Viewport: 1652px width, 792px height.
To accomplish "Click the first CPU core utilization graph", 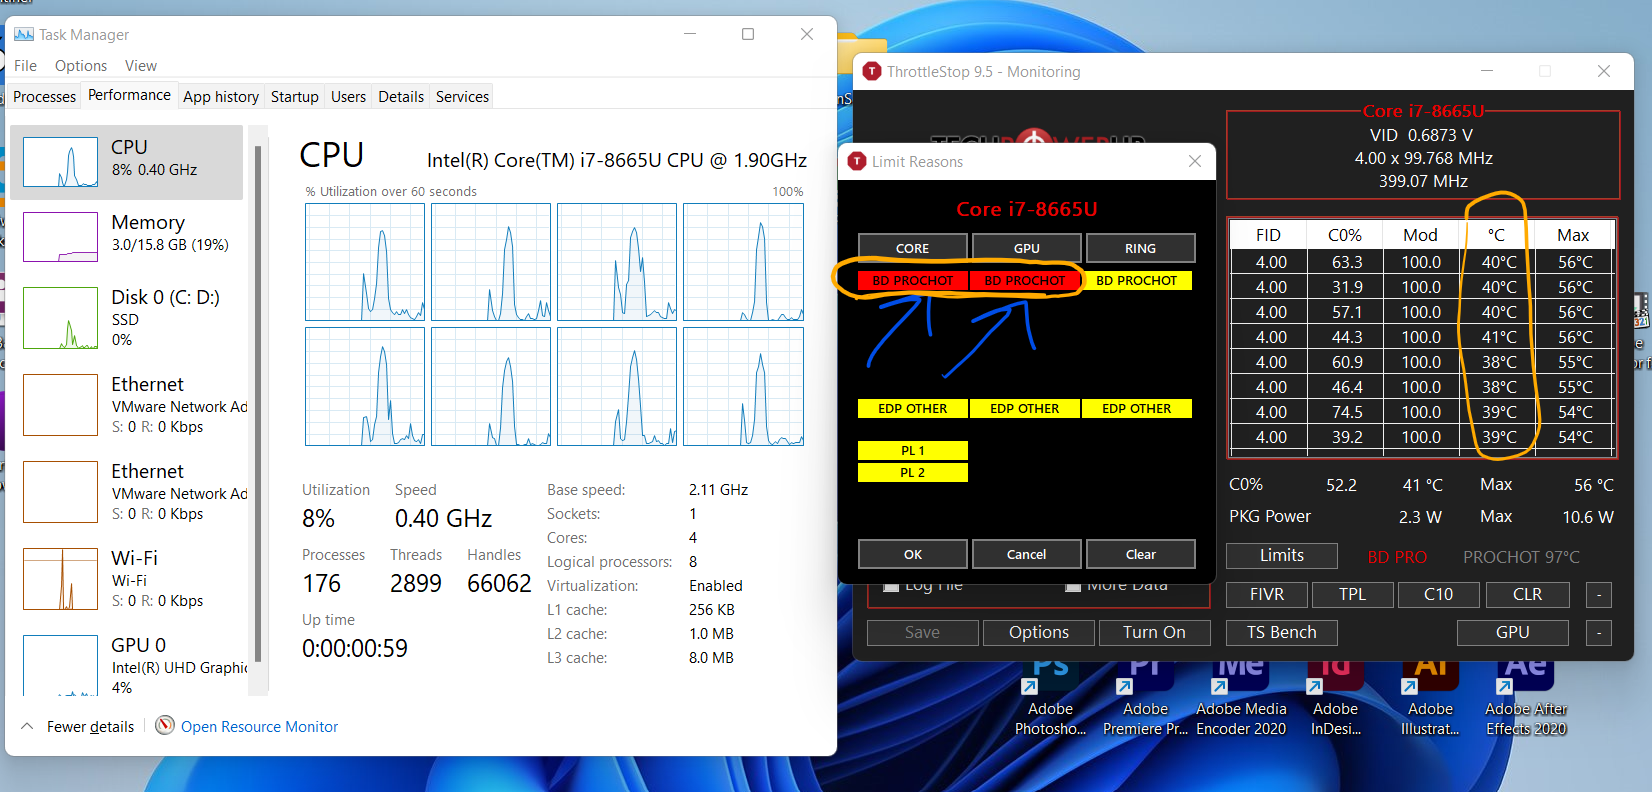I will (x=365, y=262).
